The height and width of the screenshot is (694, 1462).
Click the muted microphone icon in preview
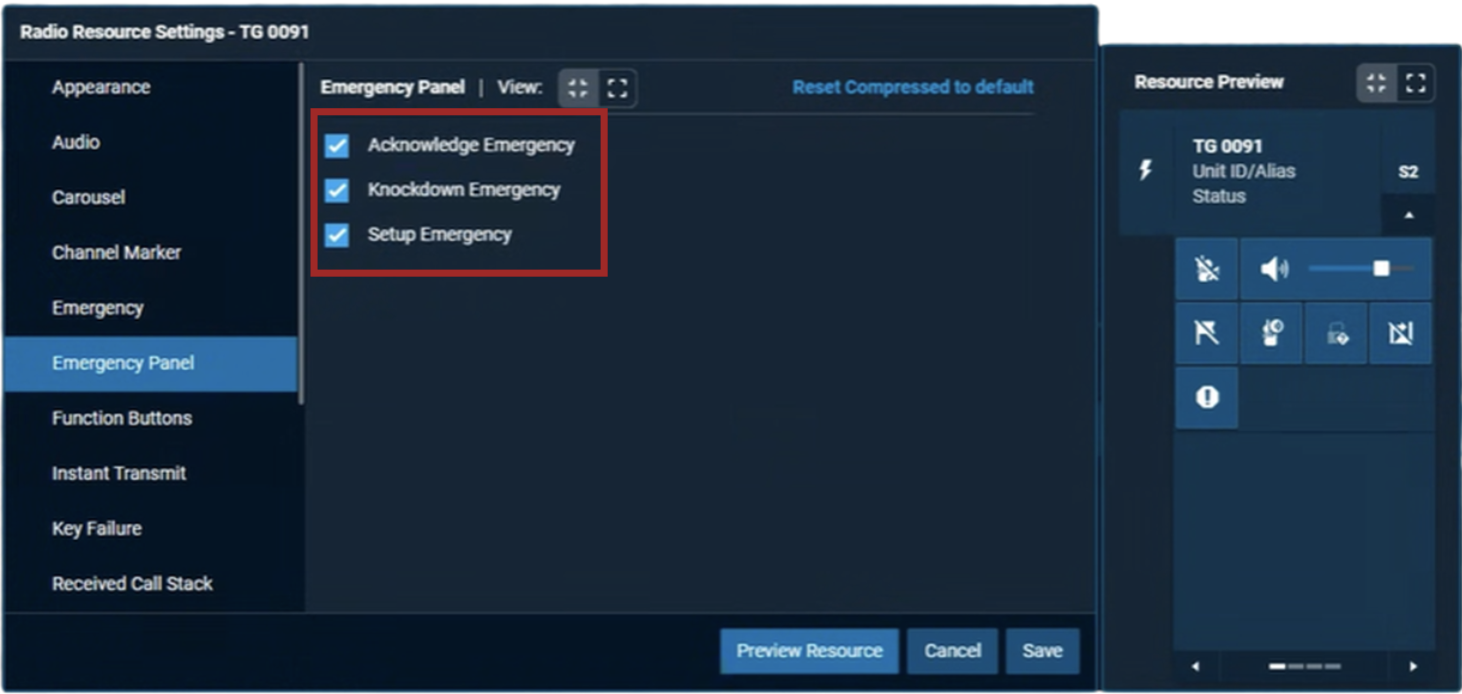click(1207, 269)
